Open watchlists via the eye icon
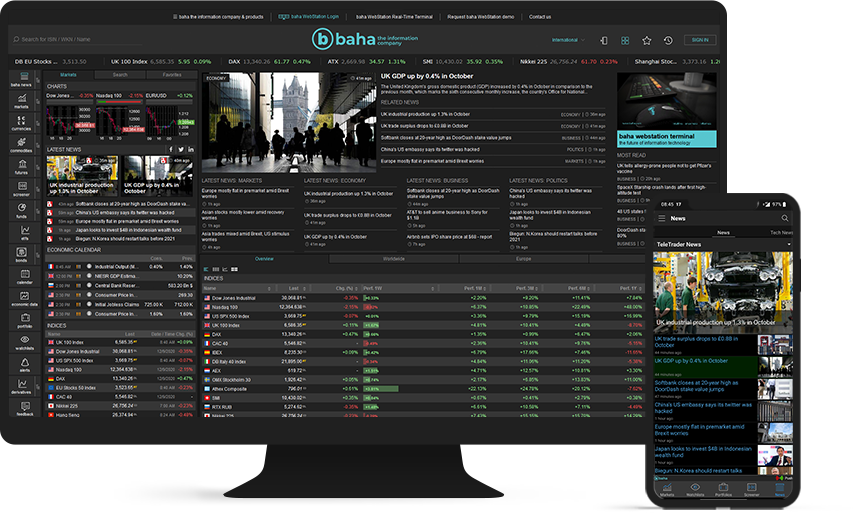The height and width of the screenshot is (513, 853). pos(21,343)
